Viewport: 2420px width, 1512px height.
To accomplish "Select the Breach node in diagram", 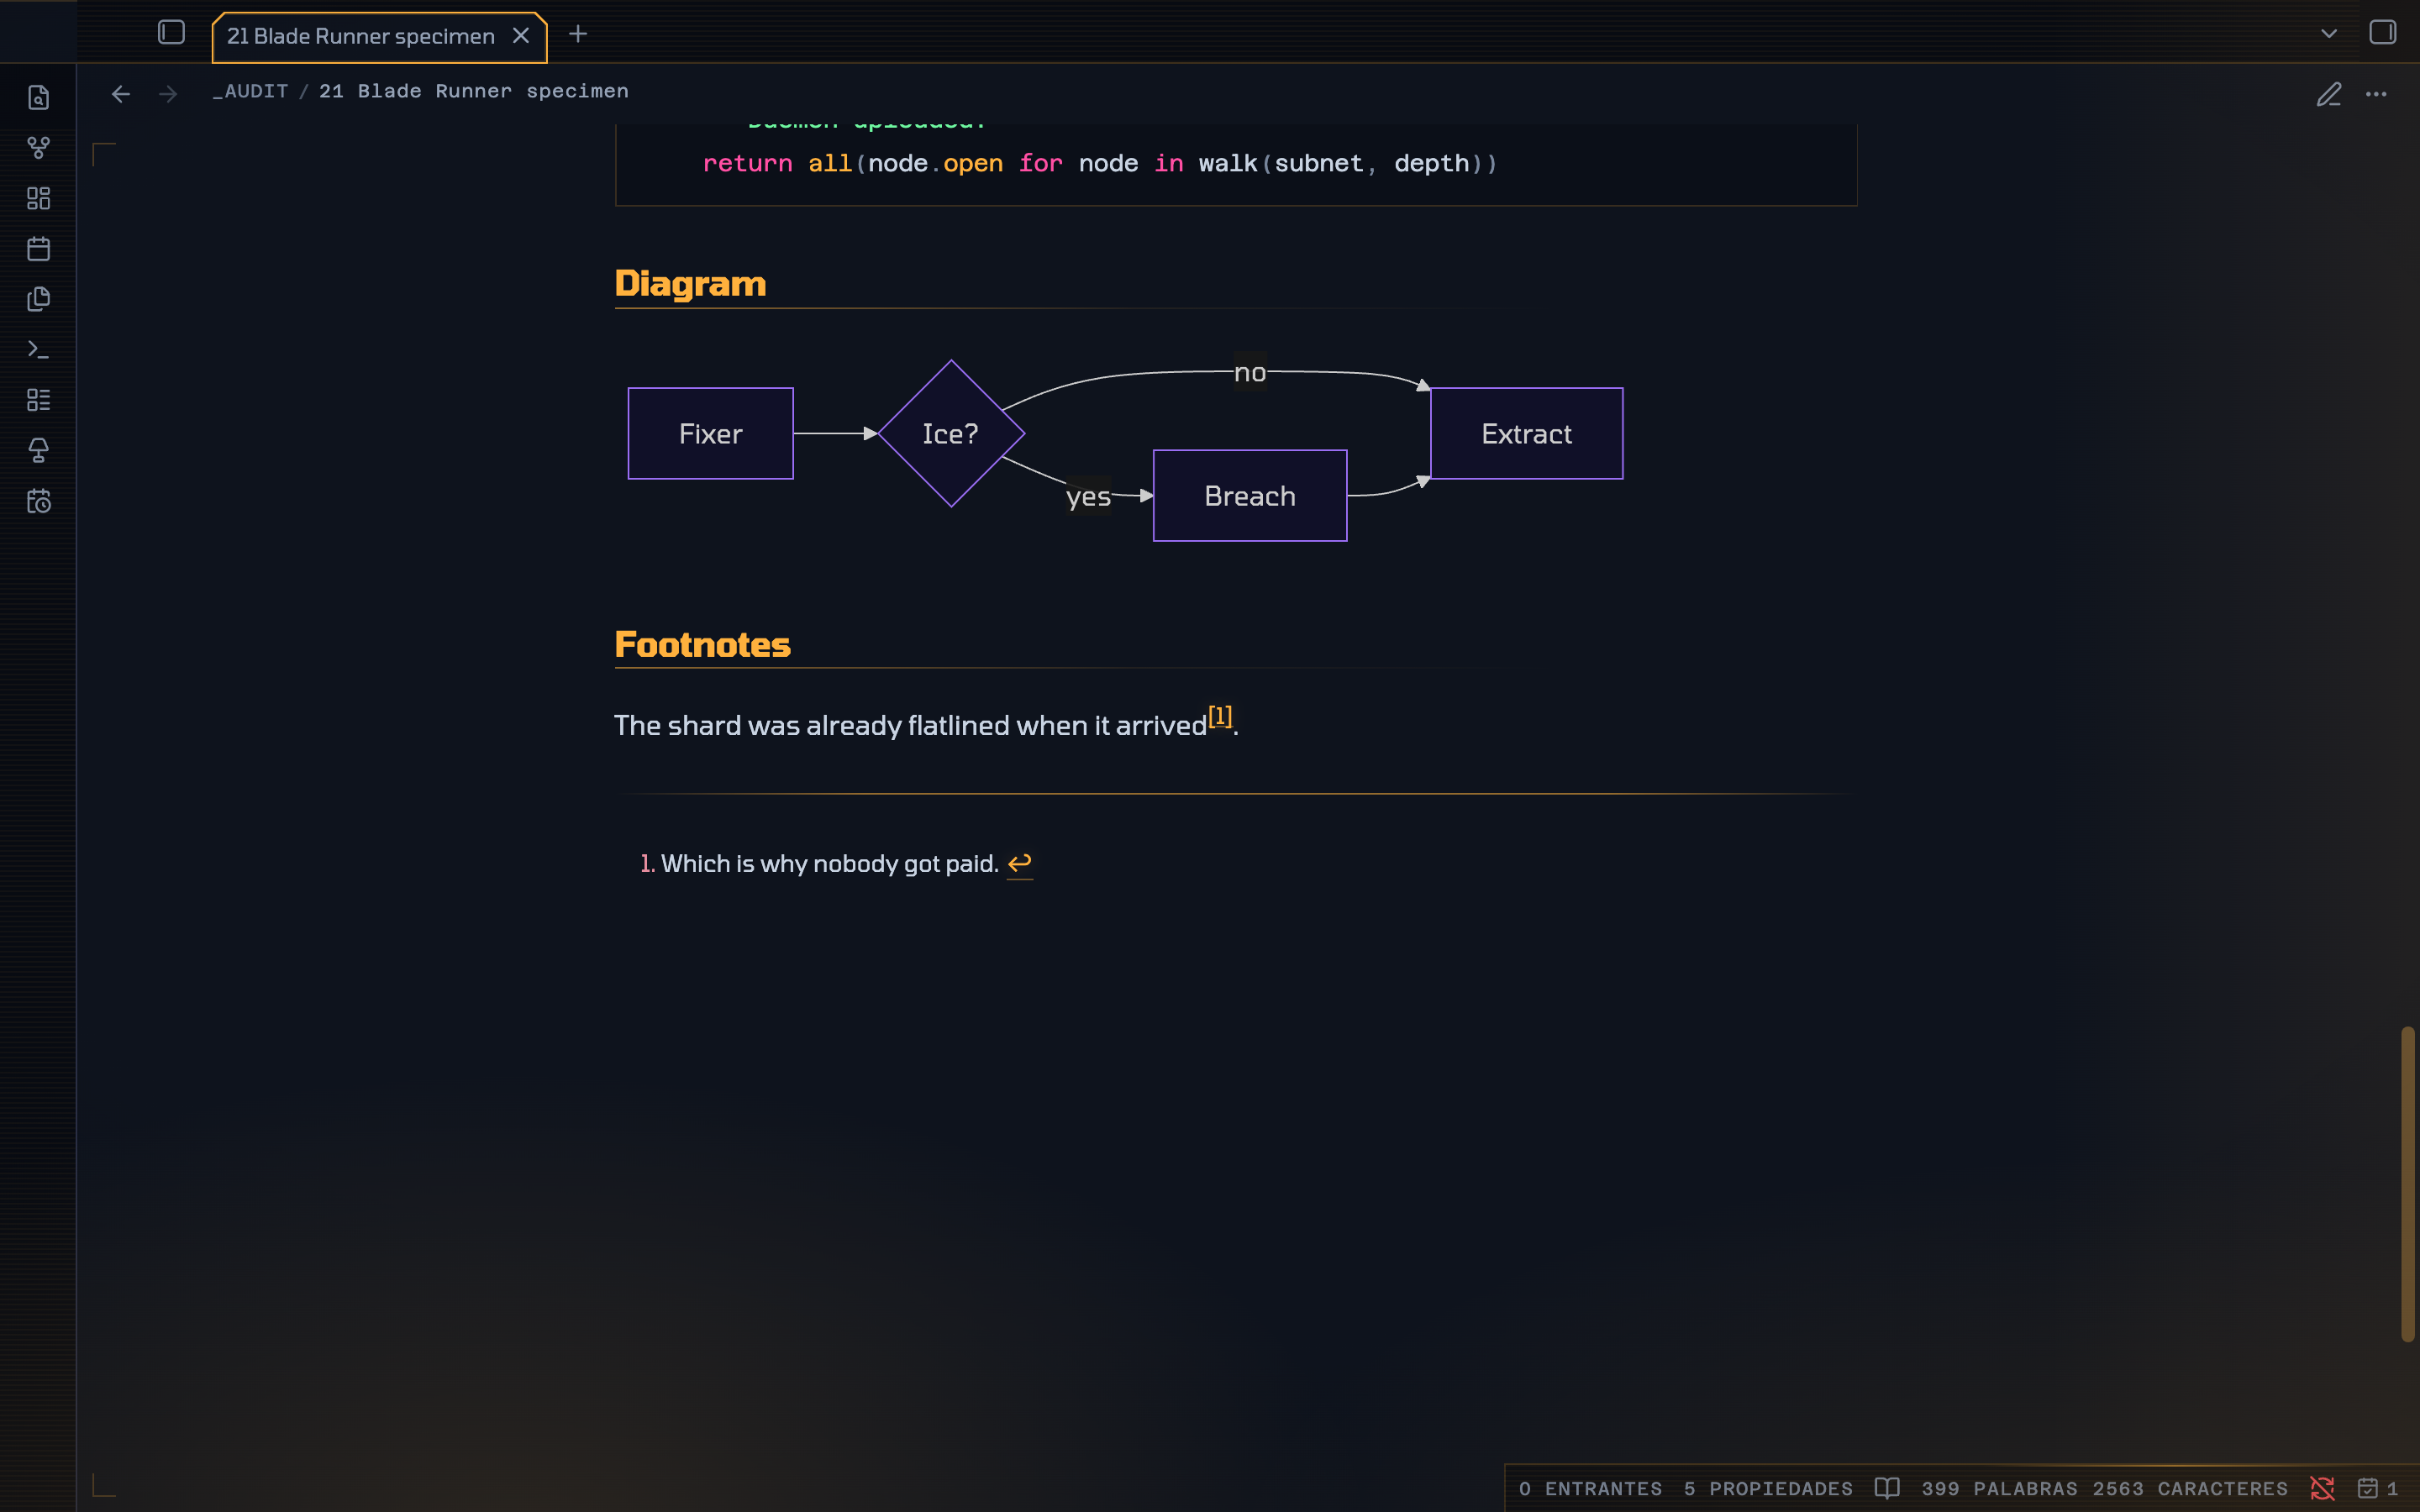I will [x=1250, y=496].
